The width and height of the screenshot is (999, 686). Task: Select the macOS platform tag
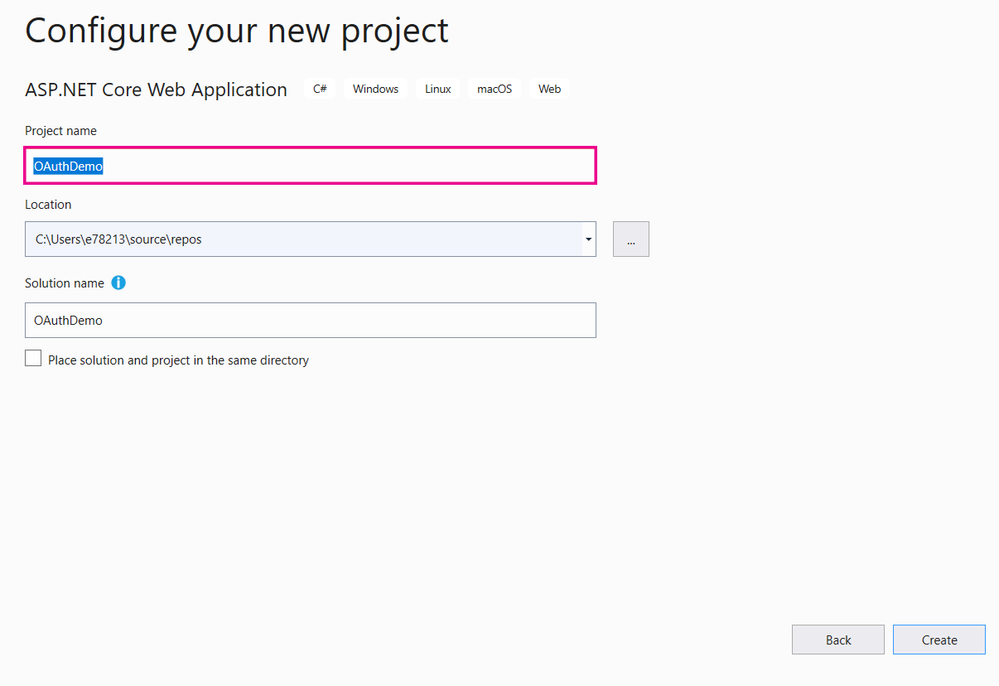click(494, 88)
